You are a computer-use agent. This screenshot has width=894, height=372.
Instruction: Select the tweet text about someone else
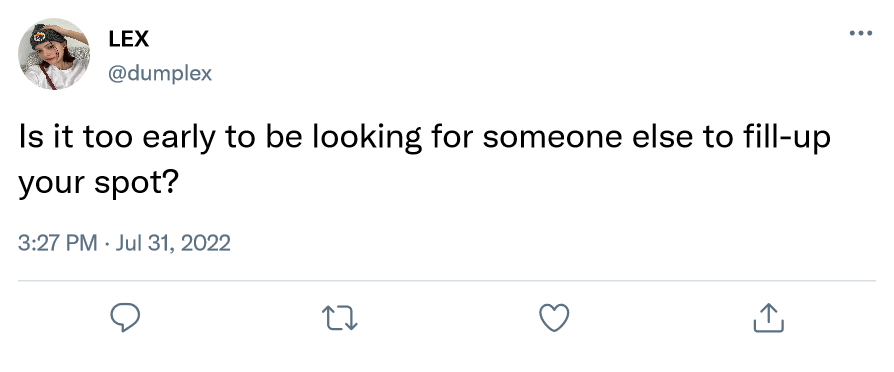pyautogui.click(x=424, y=160)
